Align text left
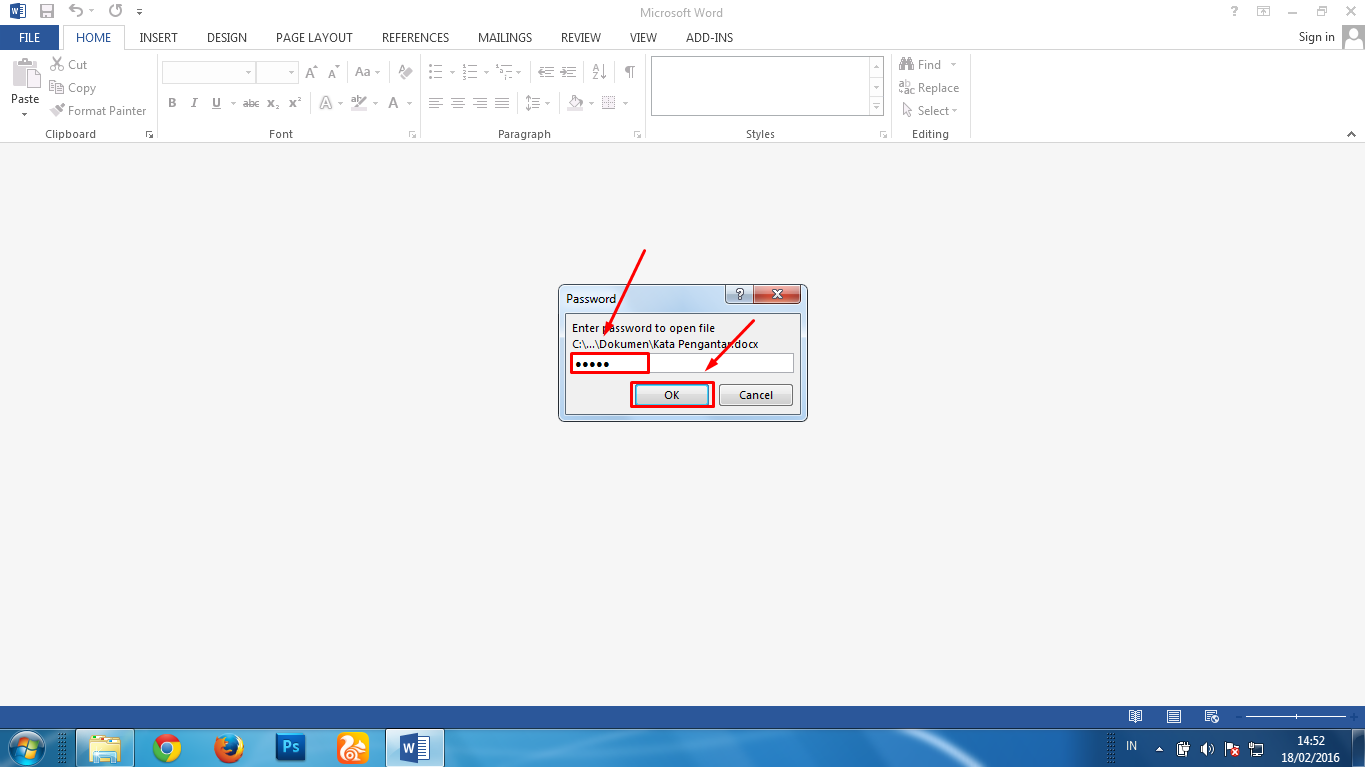This screenshot has width=1365, height=767. [436, 103]
